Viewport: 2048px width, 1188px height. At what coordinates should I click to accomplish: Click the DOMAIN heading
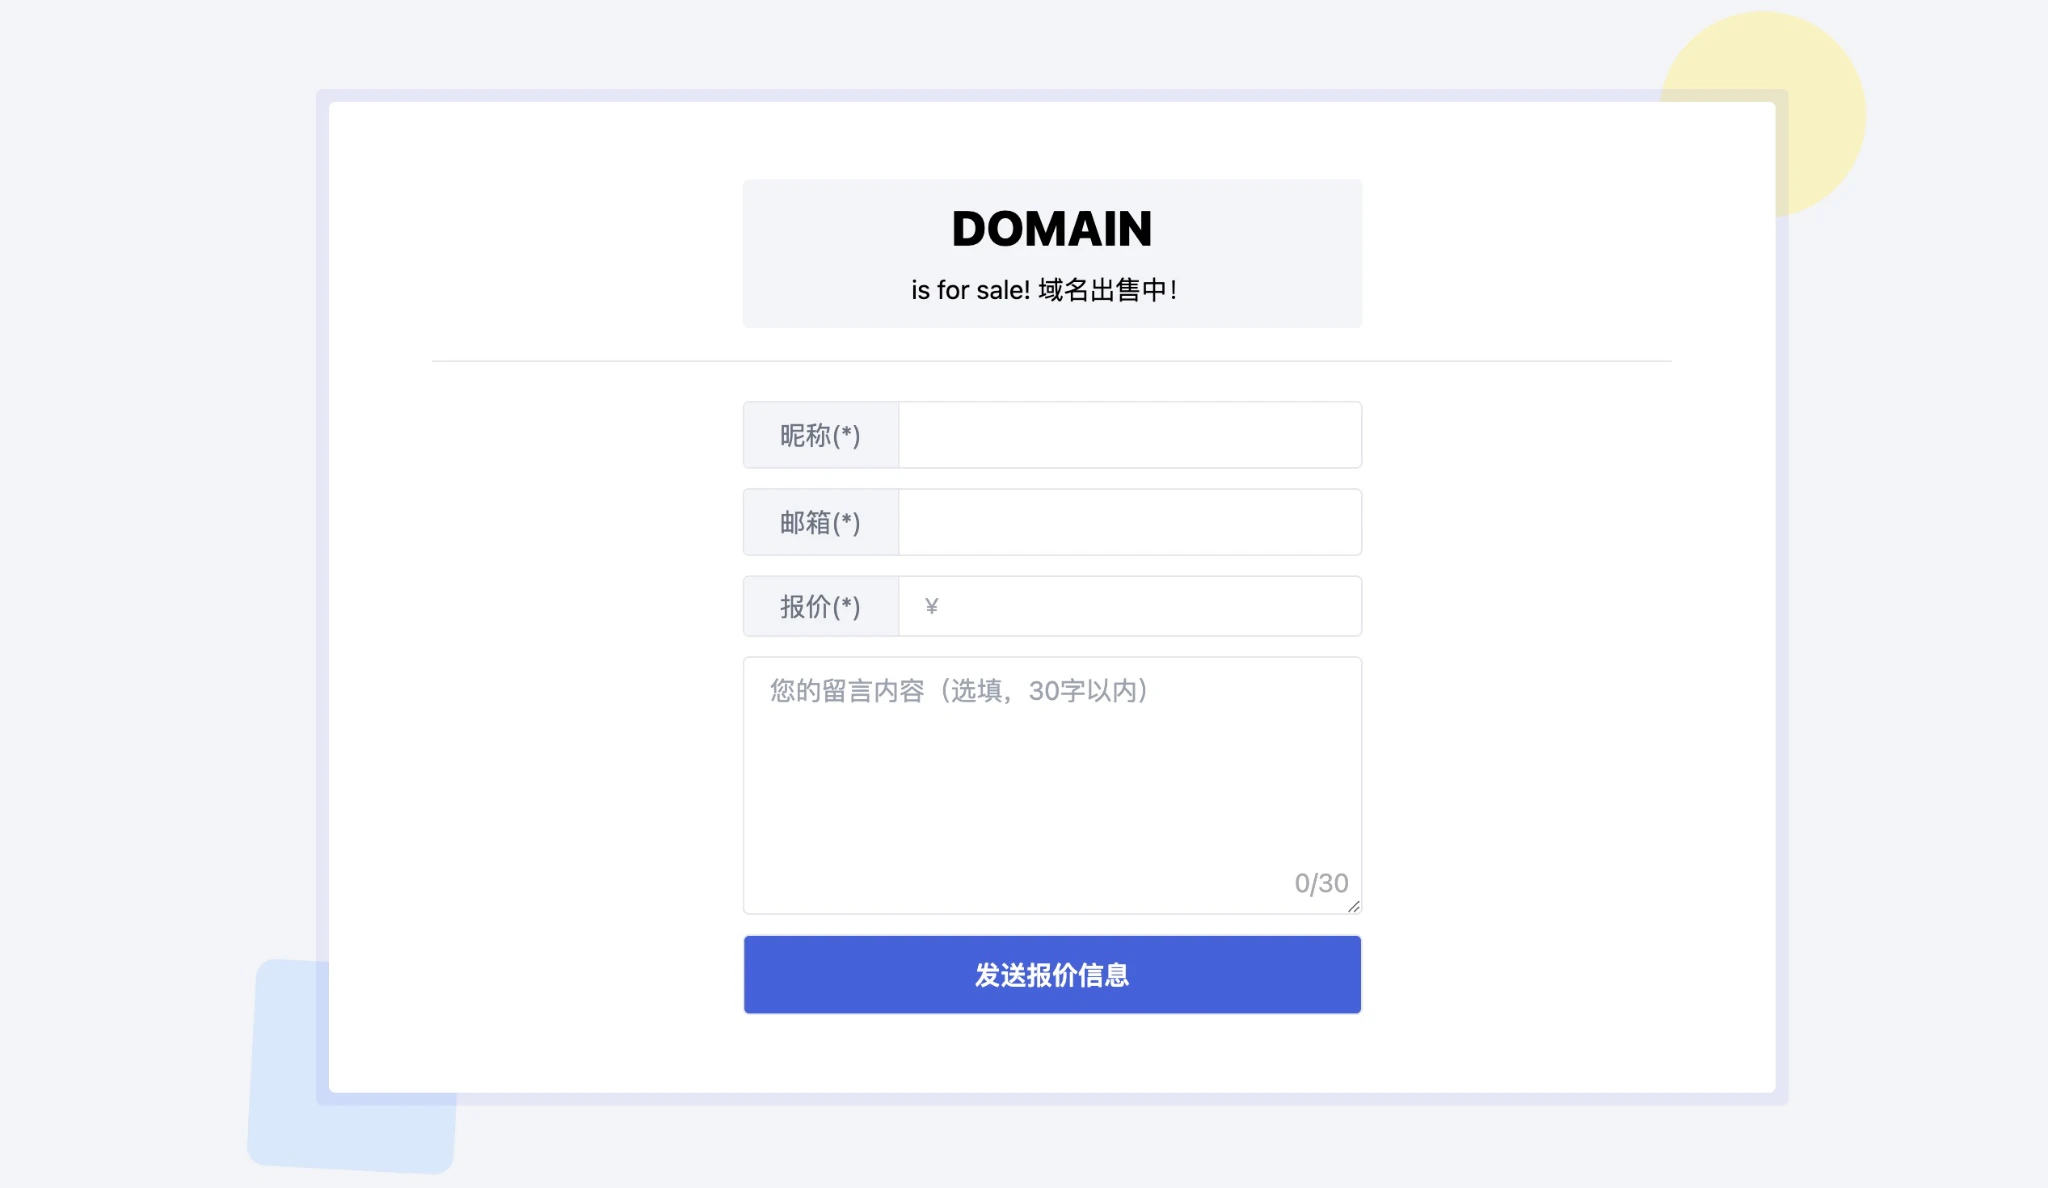[1052, 229]
